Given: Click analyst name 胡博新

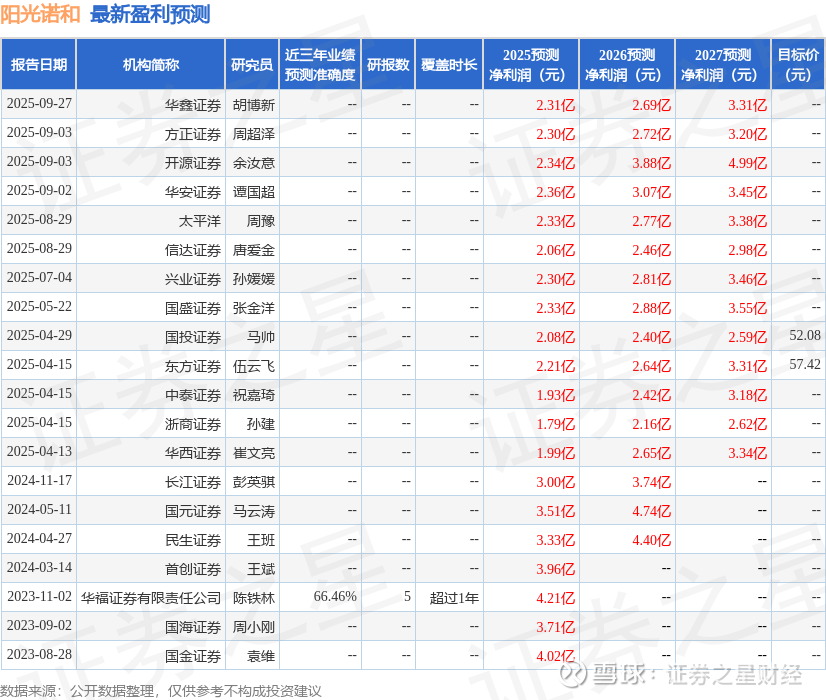Looking at the screenshot, I should 254,105.
